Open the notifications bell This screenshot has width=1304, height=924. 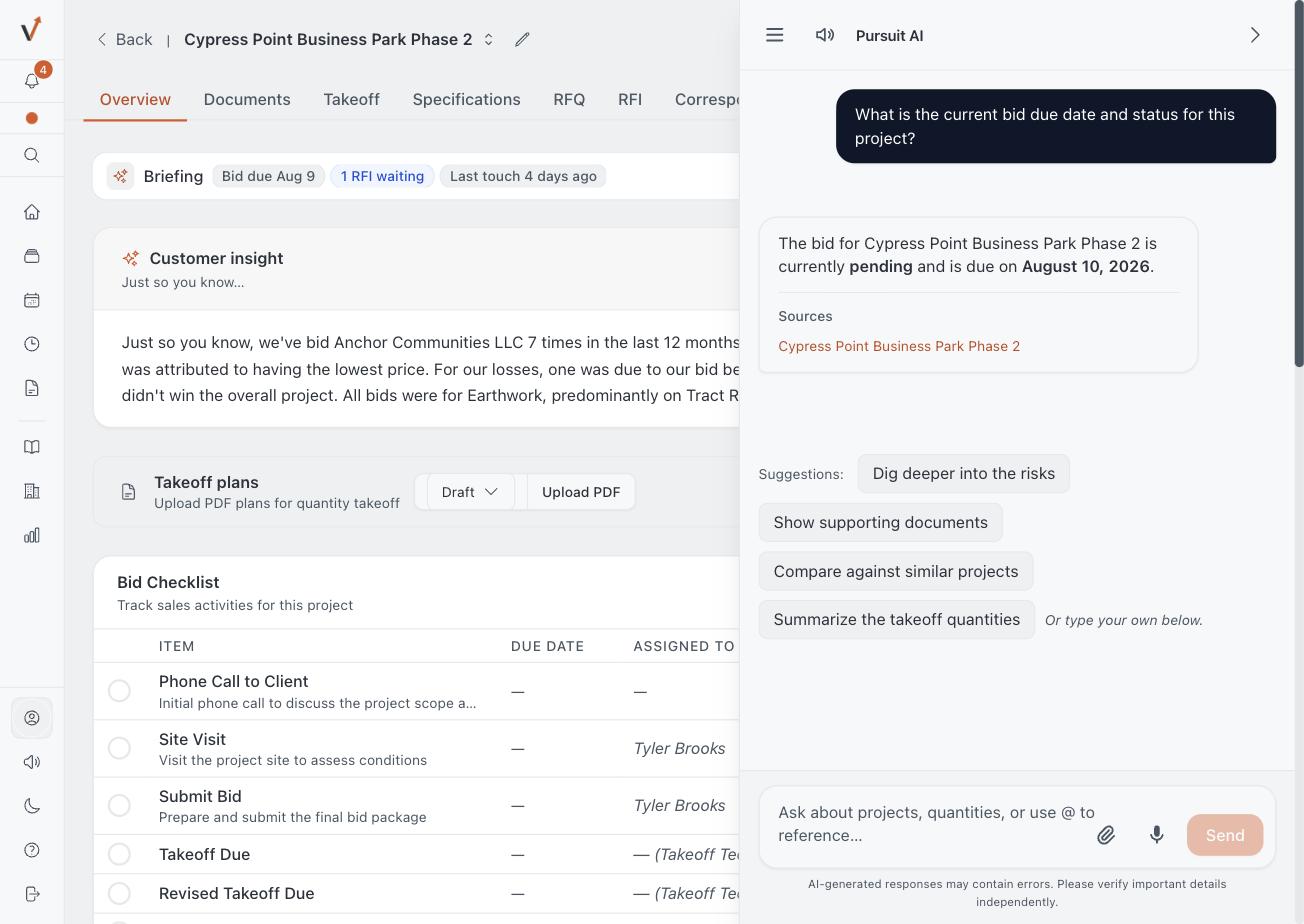[32, 81]
